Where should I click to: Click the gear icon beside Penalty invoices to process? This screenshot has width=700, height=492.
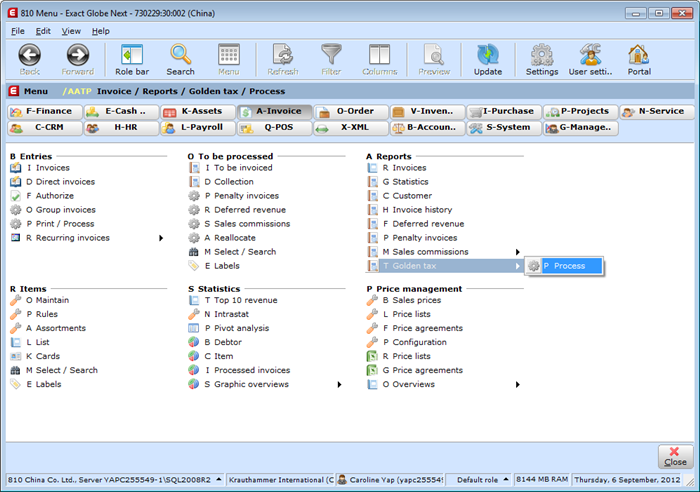coord(194,196)
